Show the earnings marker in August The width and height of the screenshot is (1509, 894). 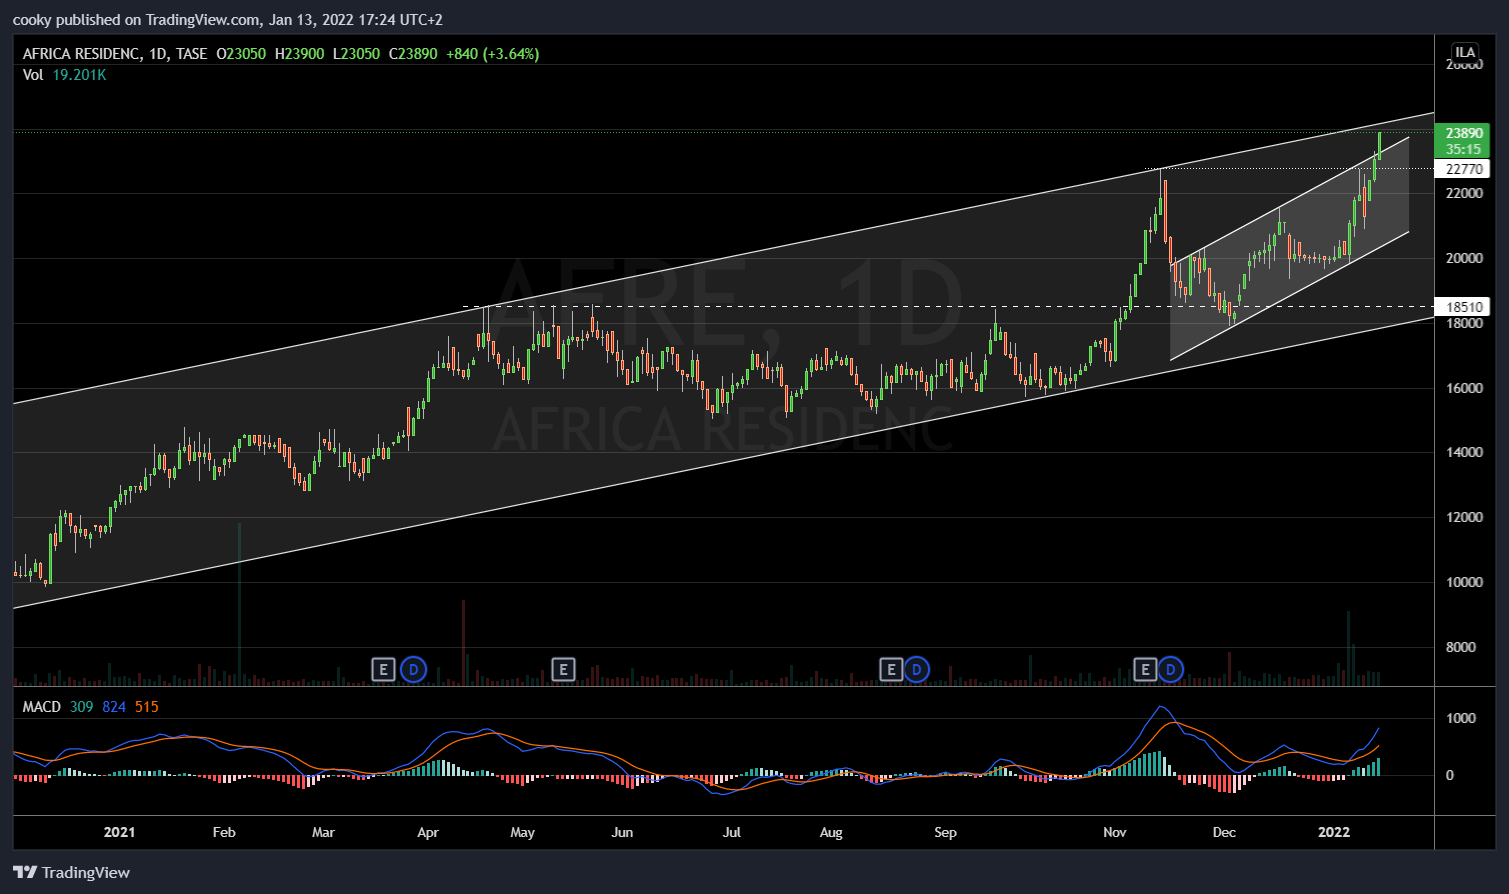pyautogui.click(x=891, y=669)
